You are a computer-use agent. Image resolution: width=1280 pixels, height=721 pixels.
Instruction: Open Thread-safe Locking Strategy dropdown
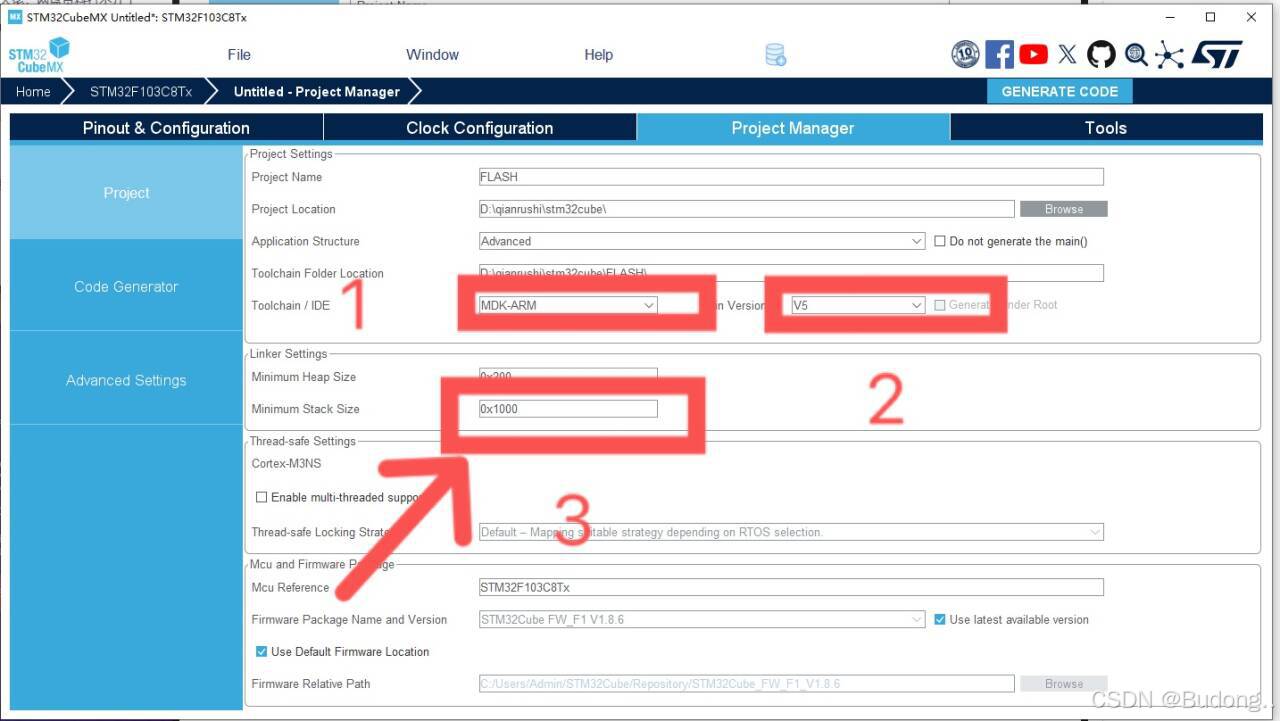coord(791,532)
